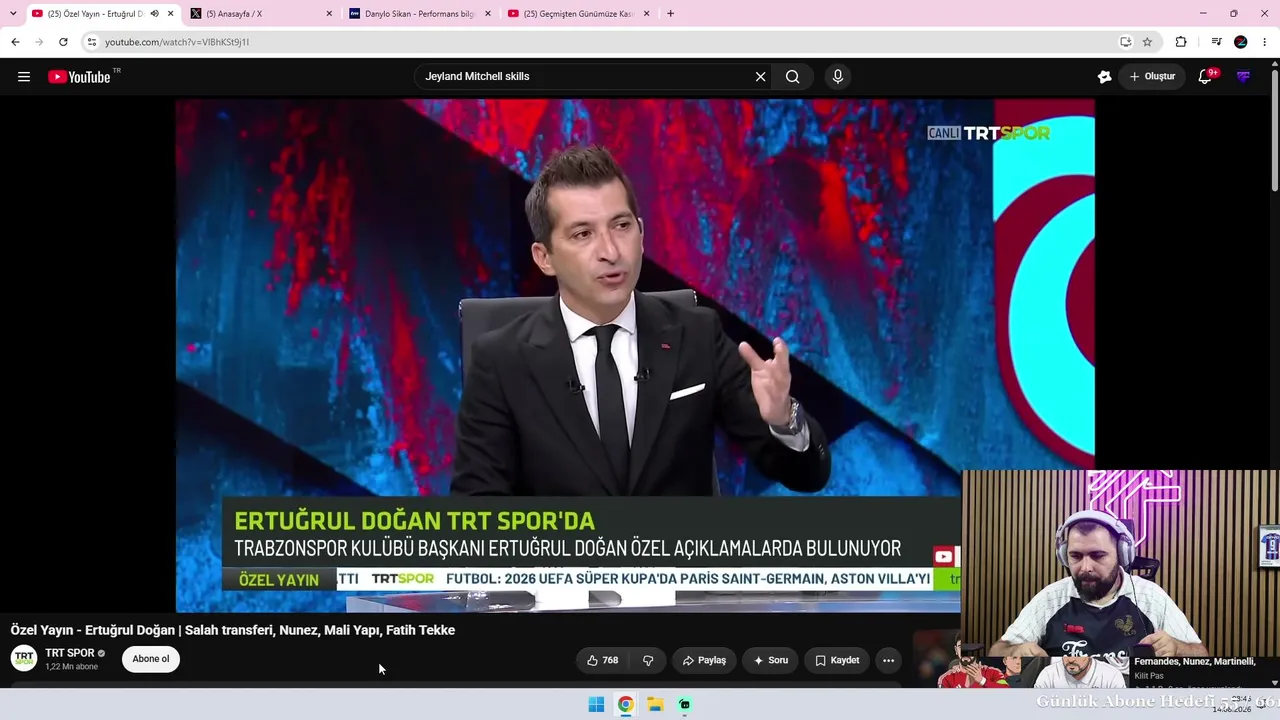
Task: Open the YouTube account avatar menu
Action: 1243,77
